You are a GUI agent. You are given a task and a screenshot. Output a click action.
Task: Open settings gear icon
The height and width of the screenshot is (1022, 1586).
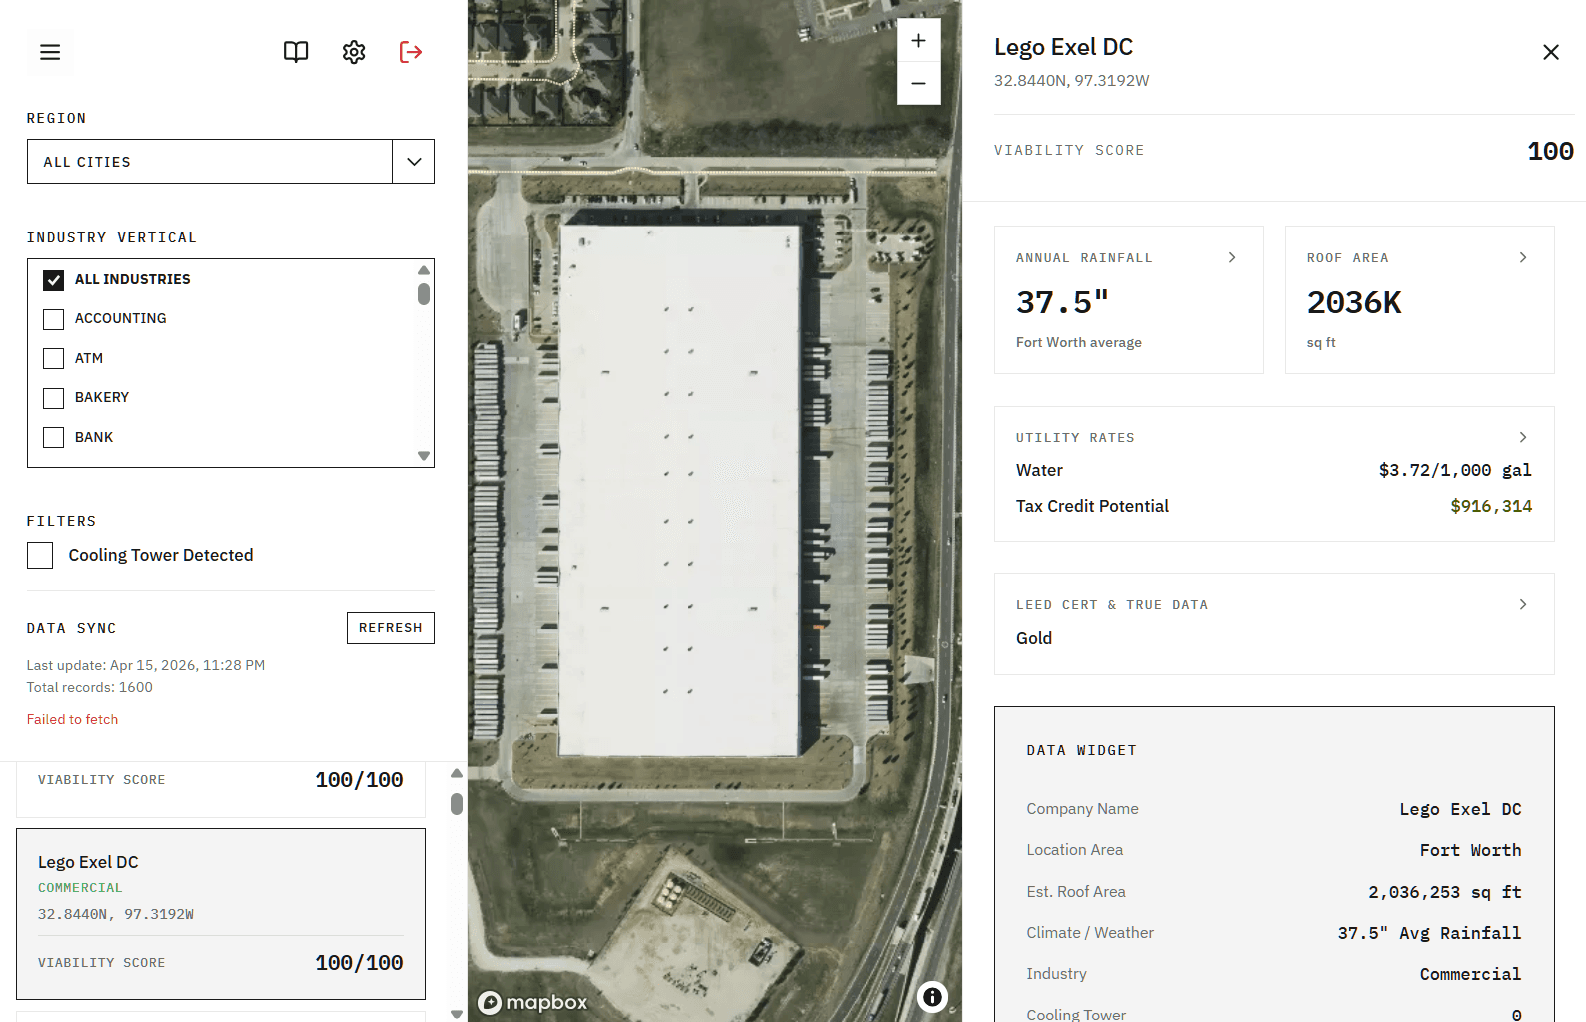[354, 52]
